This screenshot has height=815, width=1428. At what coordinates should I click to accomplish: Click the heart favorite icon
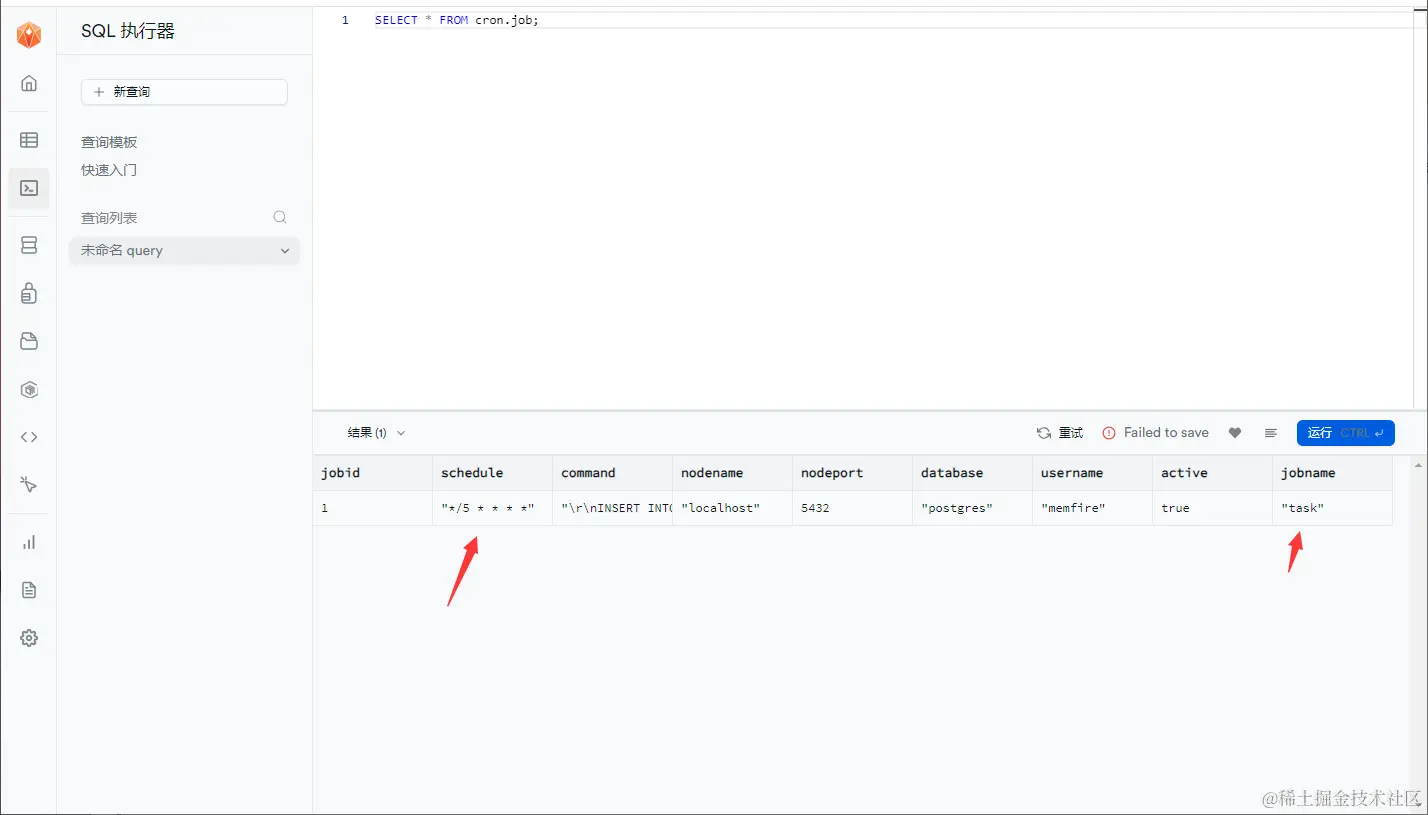click(1235, 433)
